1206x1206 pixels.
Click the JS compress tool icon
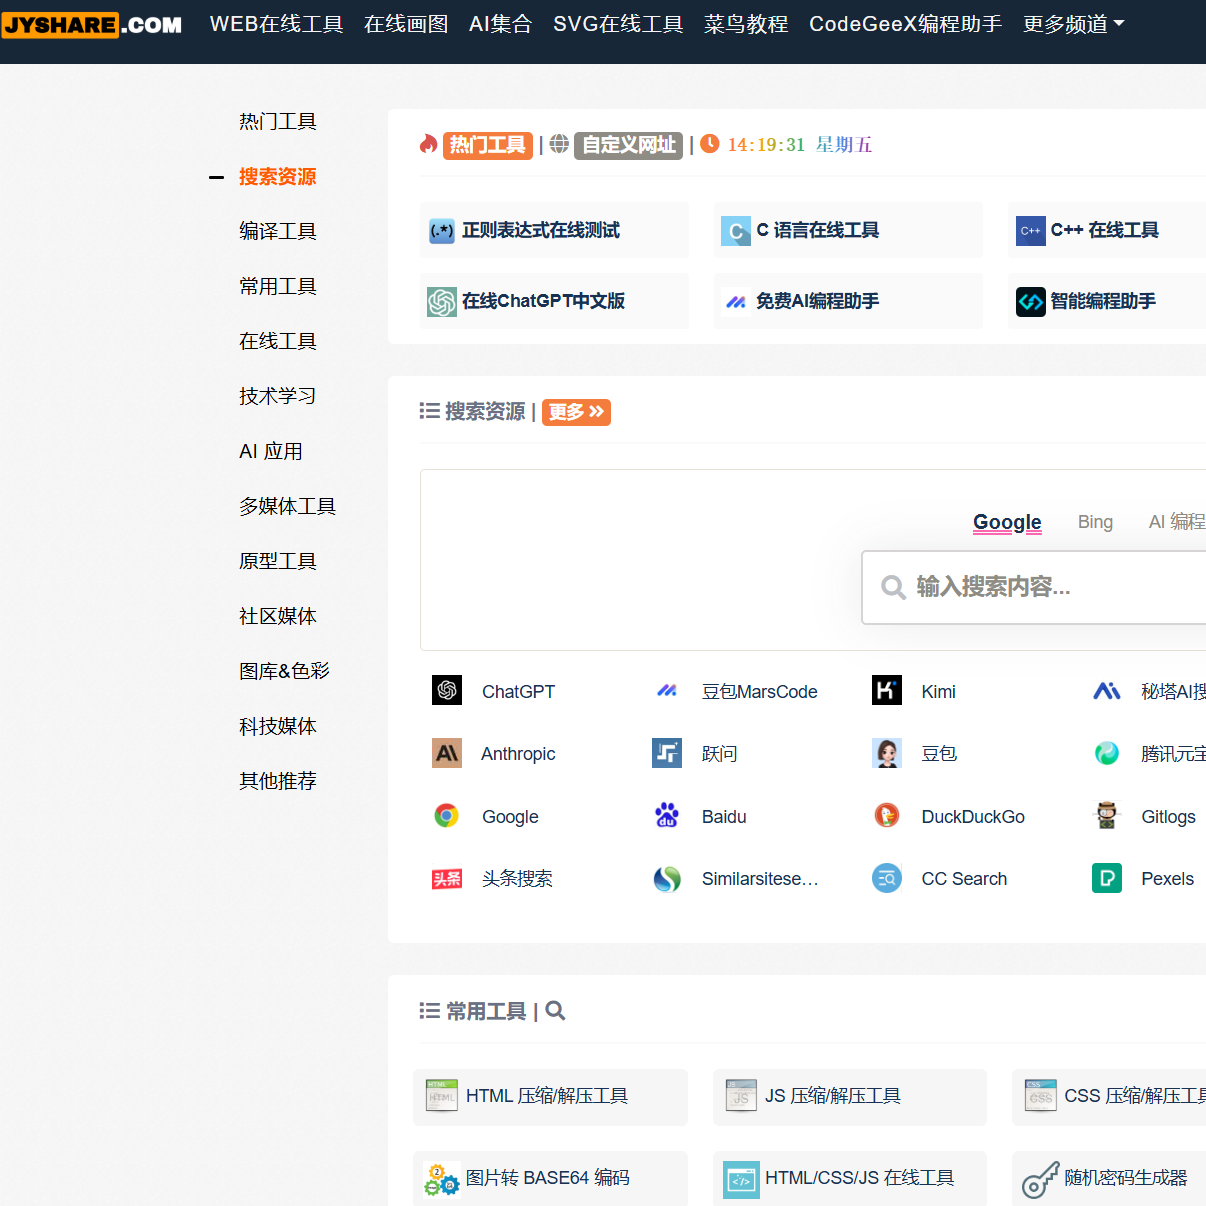tap(741, 1096)
